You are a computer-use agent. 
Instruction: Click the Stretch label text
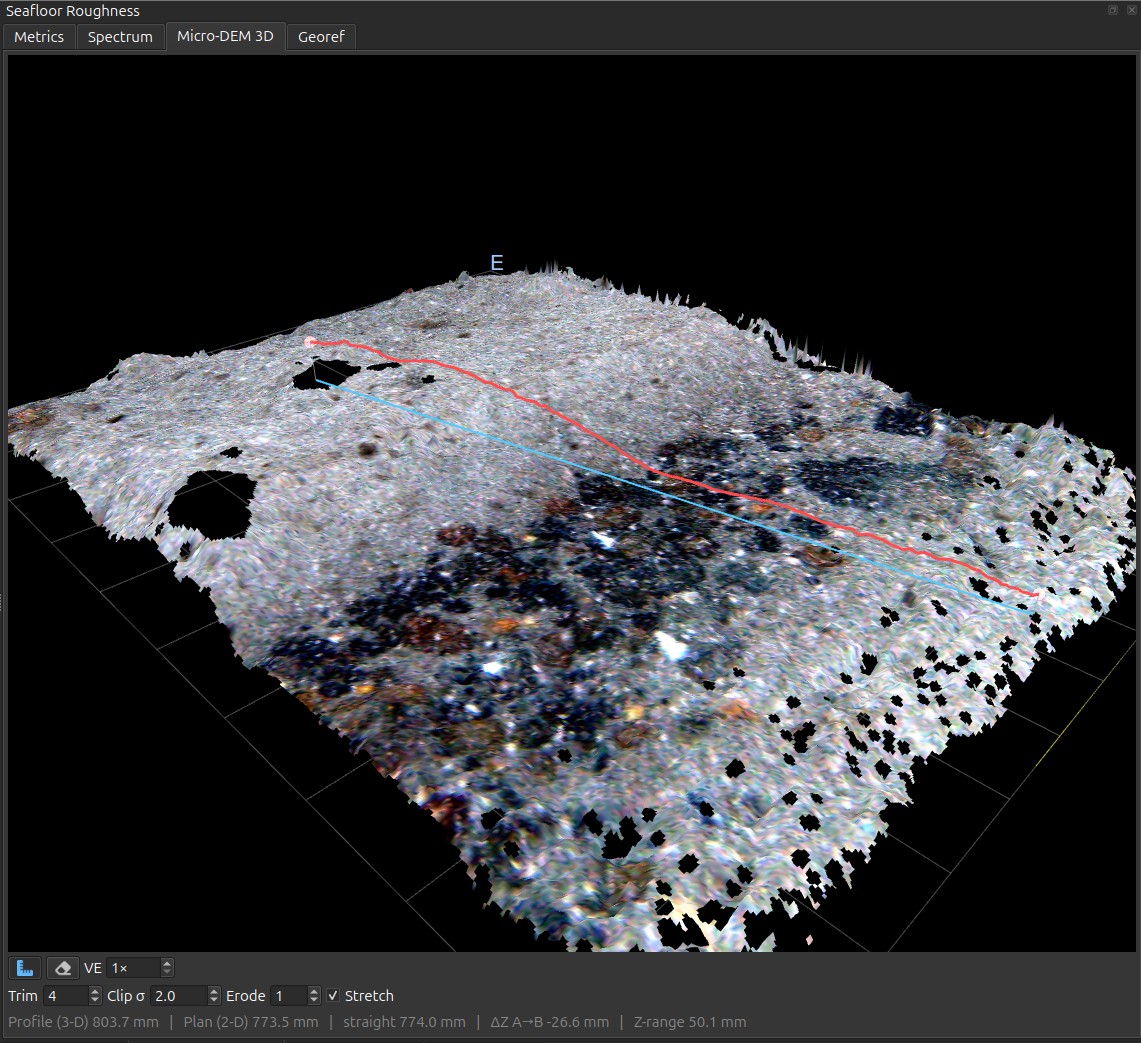(x=369, y=996)
